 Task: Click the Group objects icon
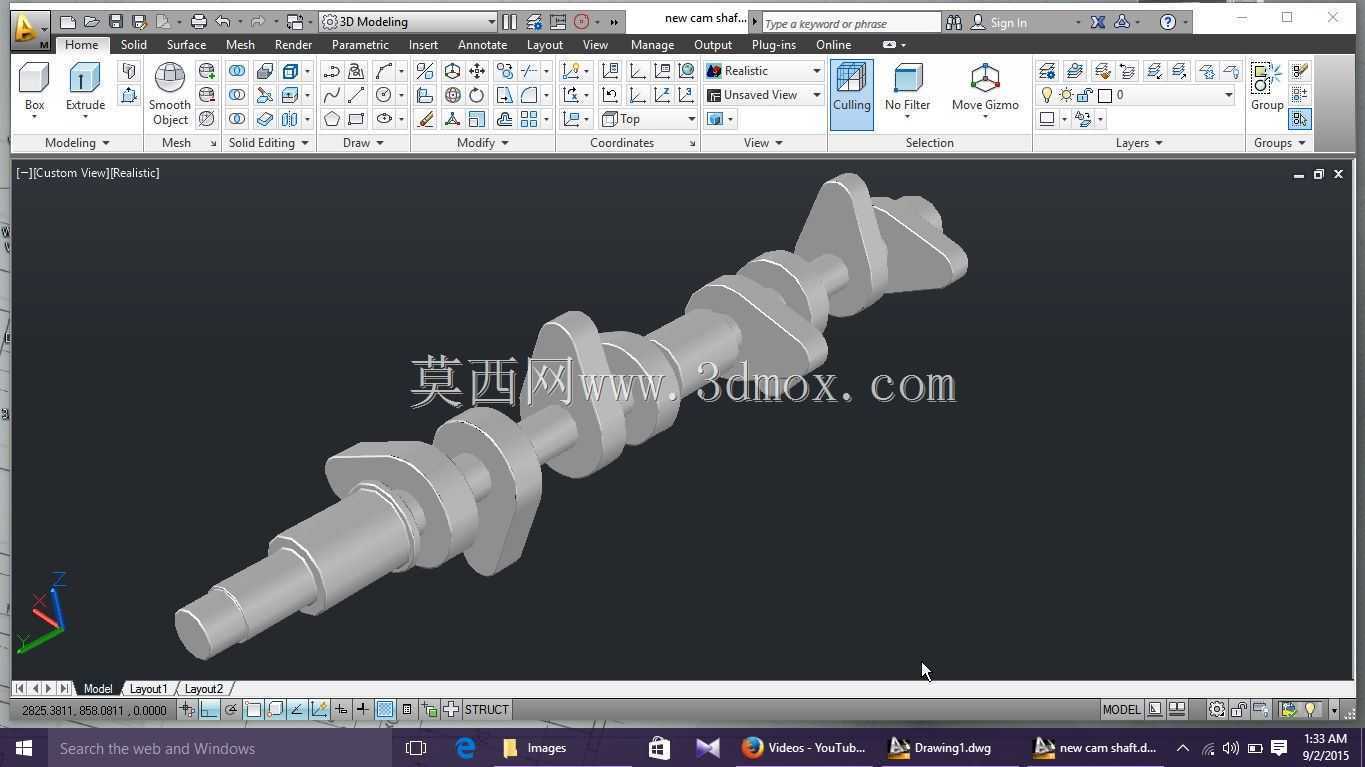click(x=1267, y=87)
